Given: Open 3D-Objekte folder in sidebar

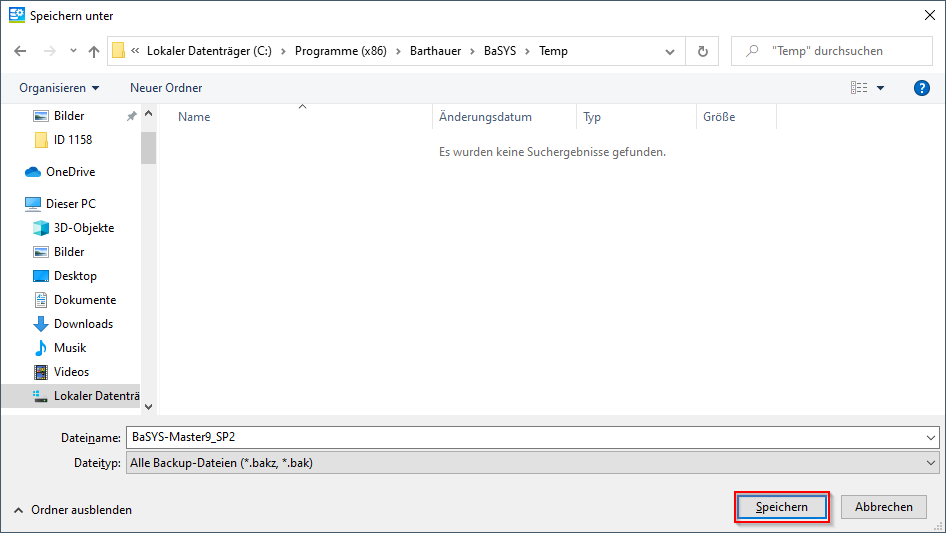Looking at the screenshot, I should (83, 228).
